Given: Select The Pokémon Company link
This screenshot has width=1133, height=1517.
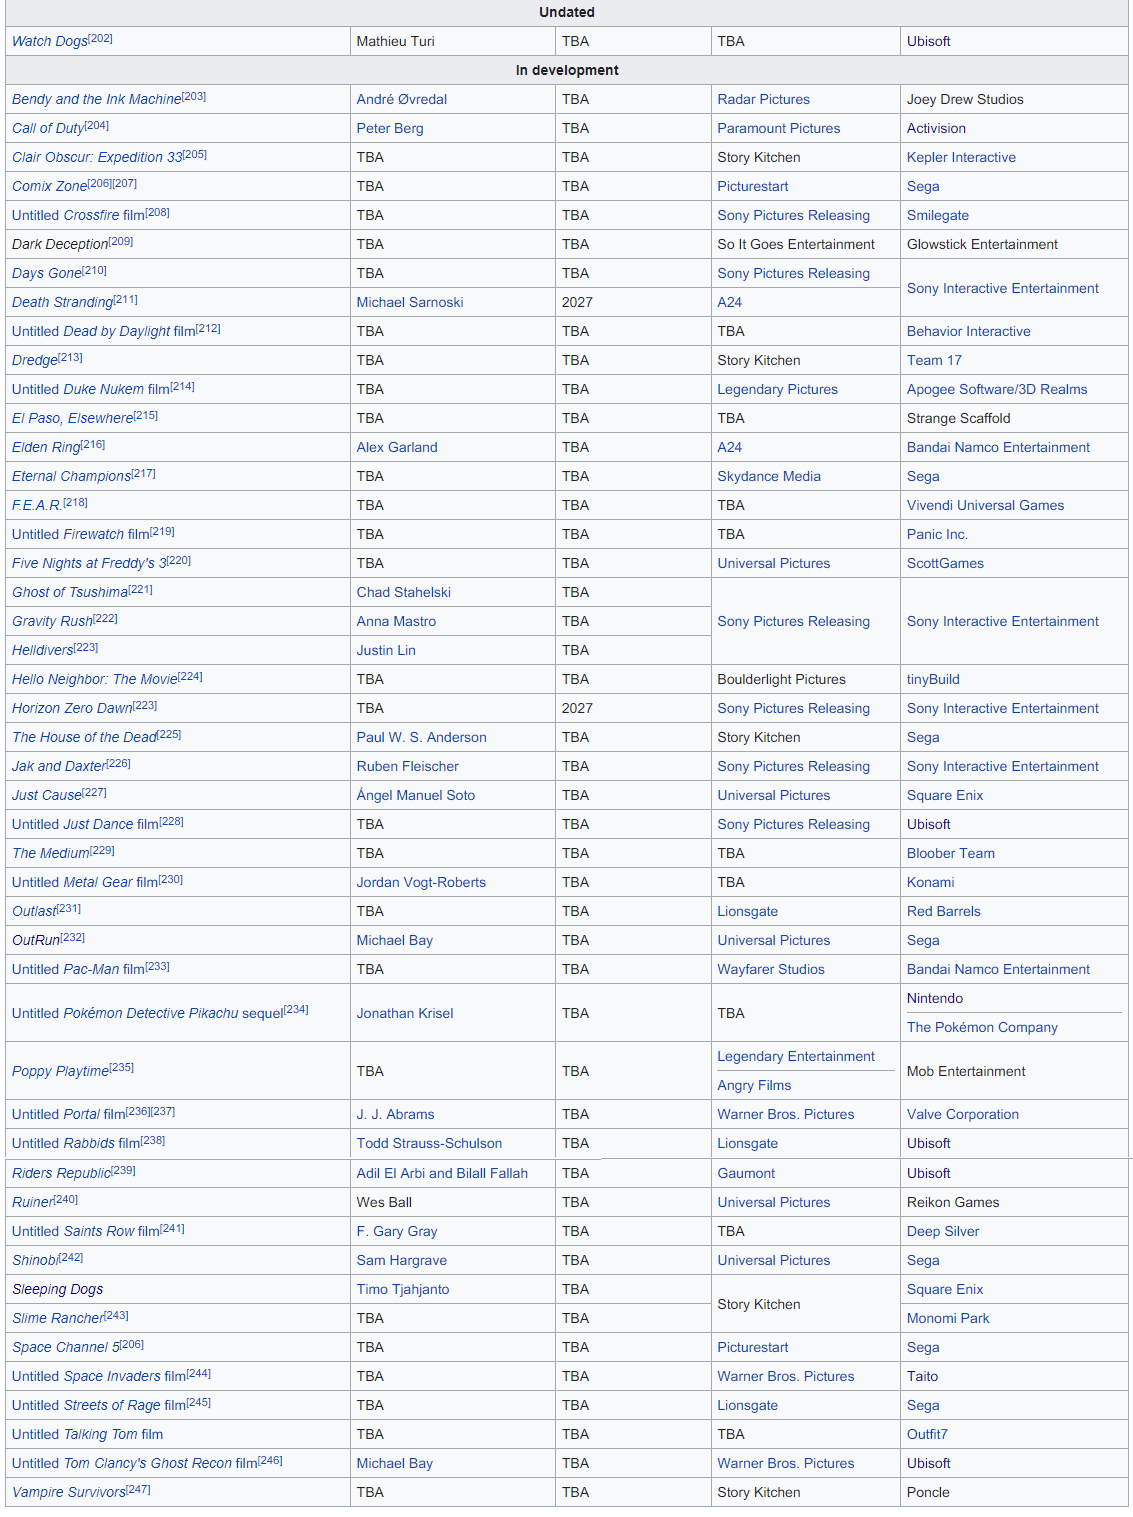Looking at the screenshot, I should click(981, 1028).
